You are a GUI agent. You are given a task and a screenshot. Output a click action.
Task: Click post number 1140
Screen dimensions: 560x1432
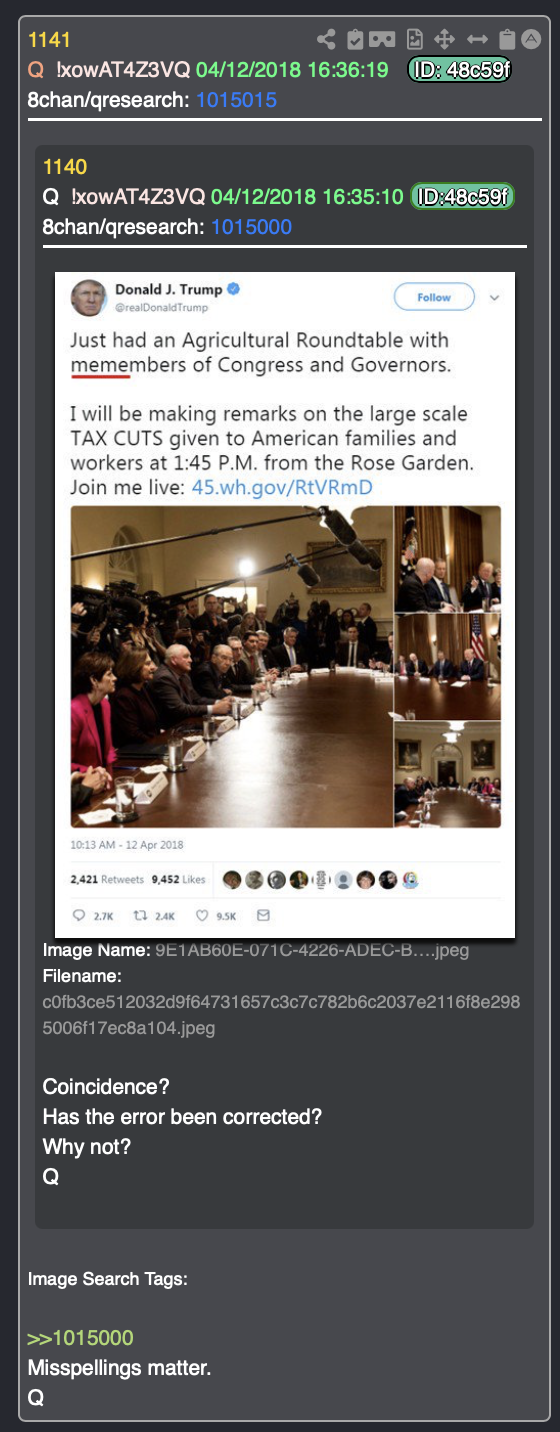(65, 167)
